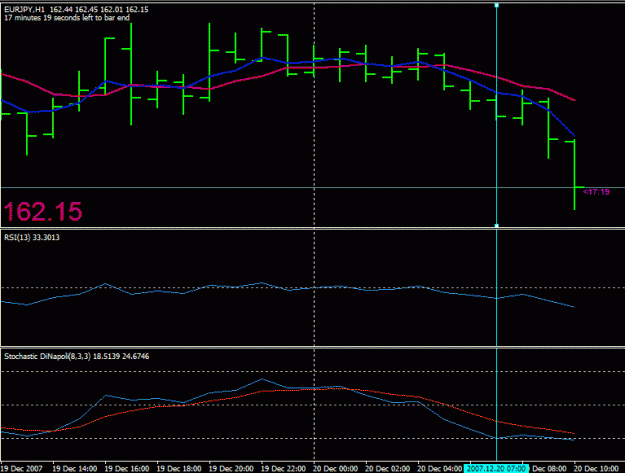This screenshot has height=473, width=625.
Task: Select the right end of the blue moving average
Action: (x=574, y=136)
